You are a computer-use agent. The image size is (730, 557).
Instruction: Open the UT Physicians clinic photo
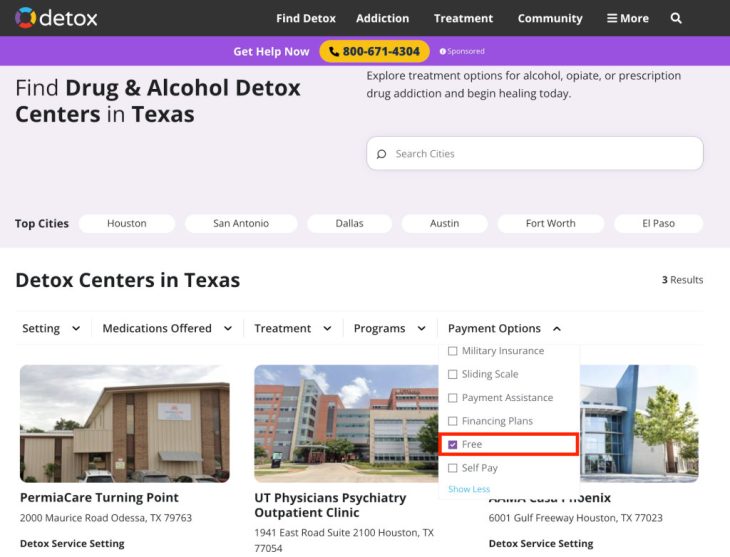click(x=346, y=423)
